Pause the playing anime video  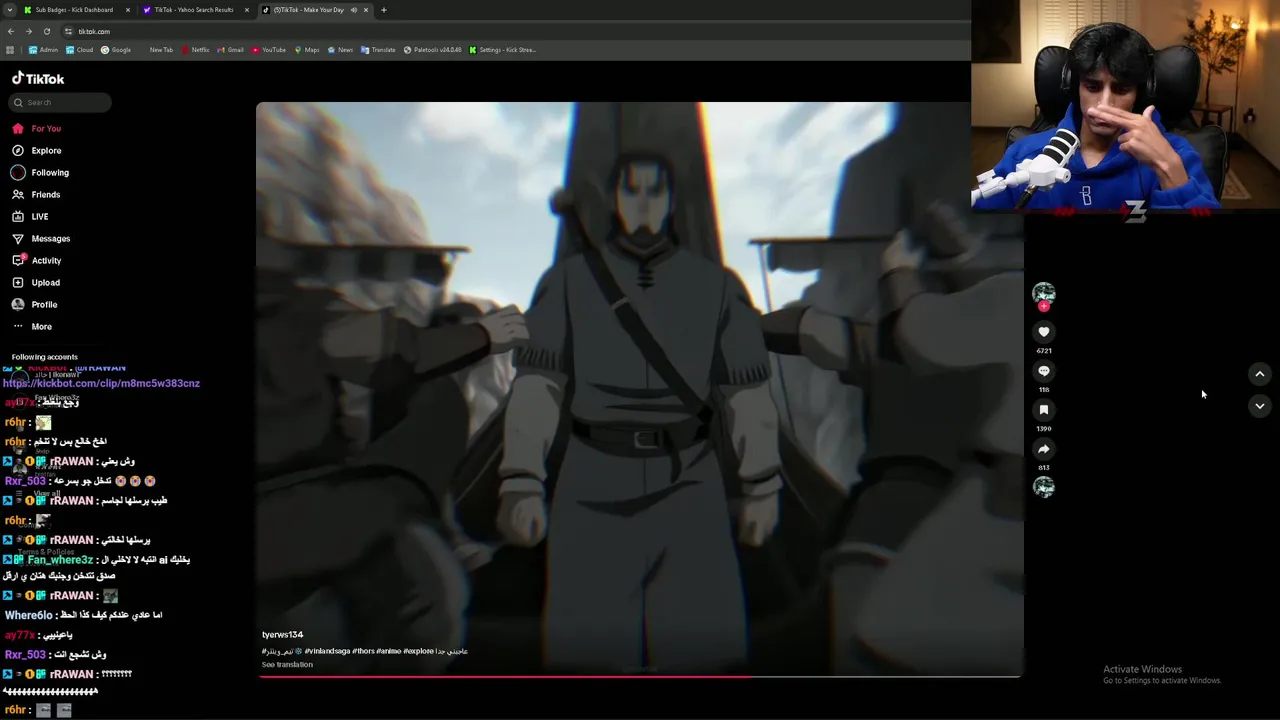640,388
